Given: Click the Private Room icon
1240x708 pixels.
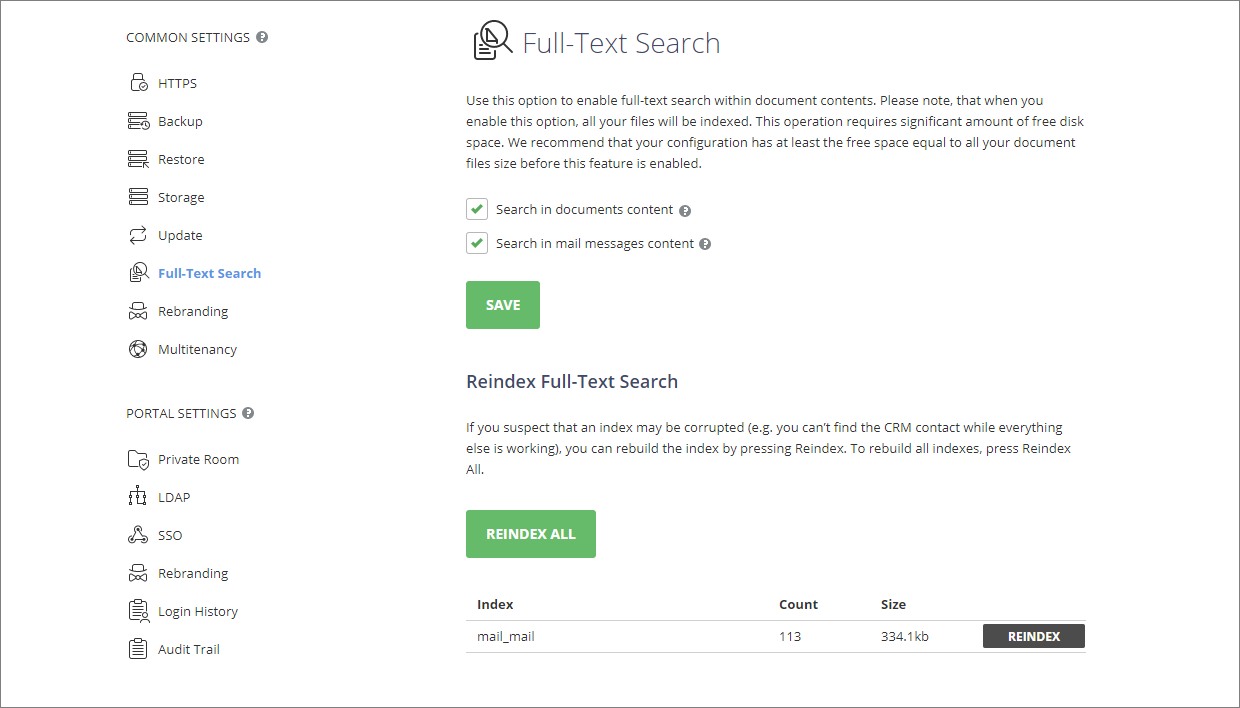Looking at the screenshot, I should coord(139,458).
